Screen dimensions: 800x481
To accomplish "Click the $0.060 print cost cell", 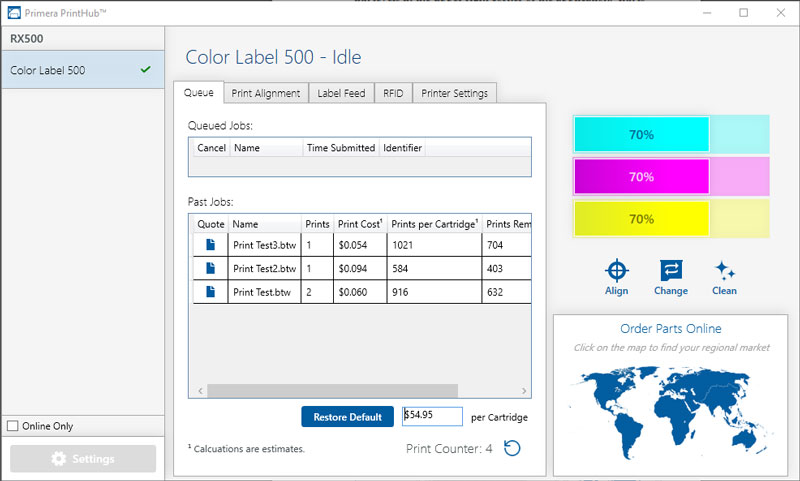I will pos(360,292).
